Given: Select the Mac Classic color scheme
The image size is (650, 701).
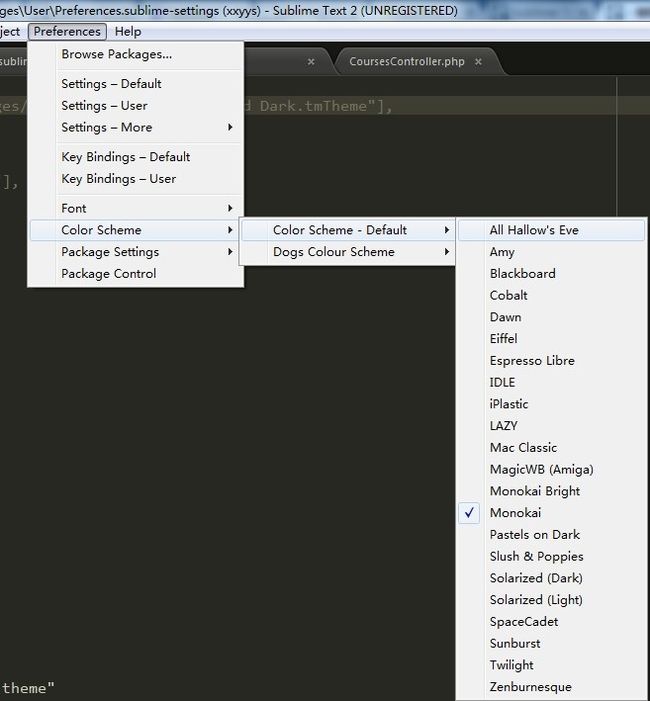Looking at the screenshot, I should (x=552, y=448).
